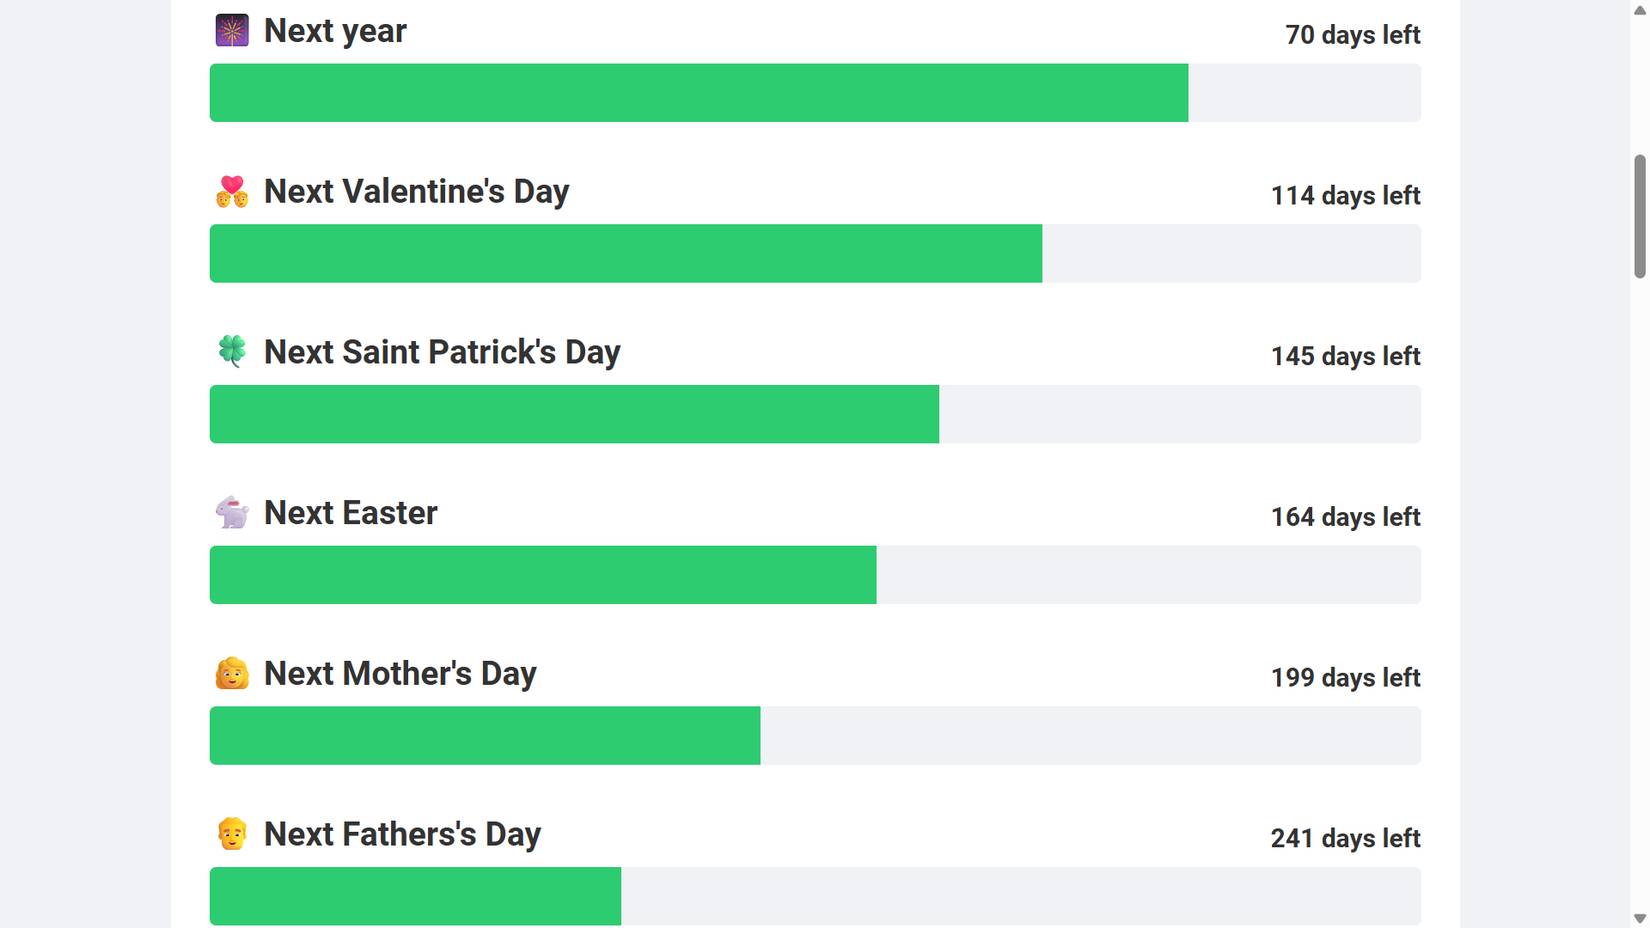Image resolution: width=1650 pixels, height=928 pixels.
Task: Click the vertical scrollbar thumb
Action: coord(1640,216)
